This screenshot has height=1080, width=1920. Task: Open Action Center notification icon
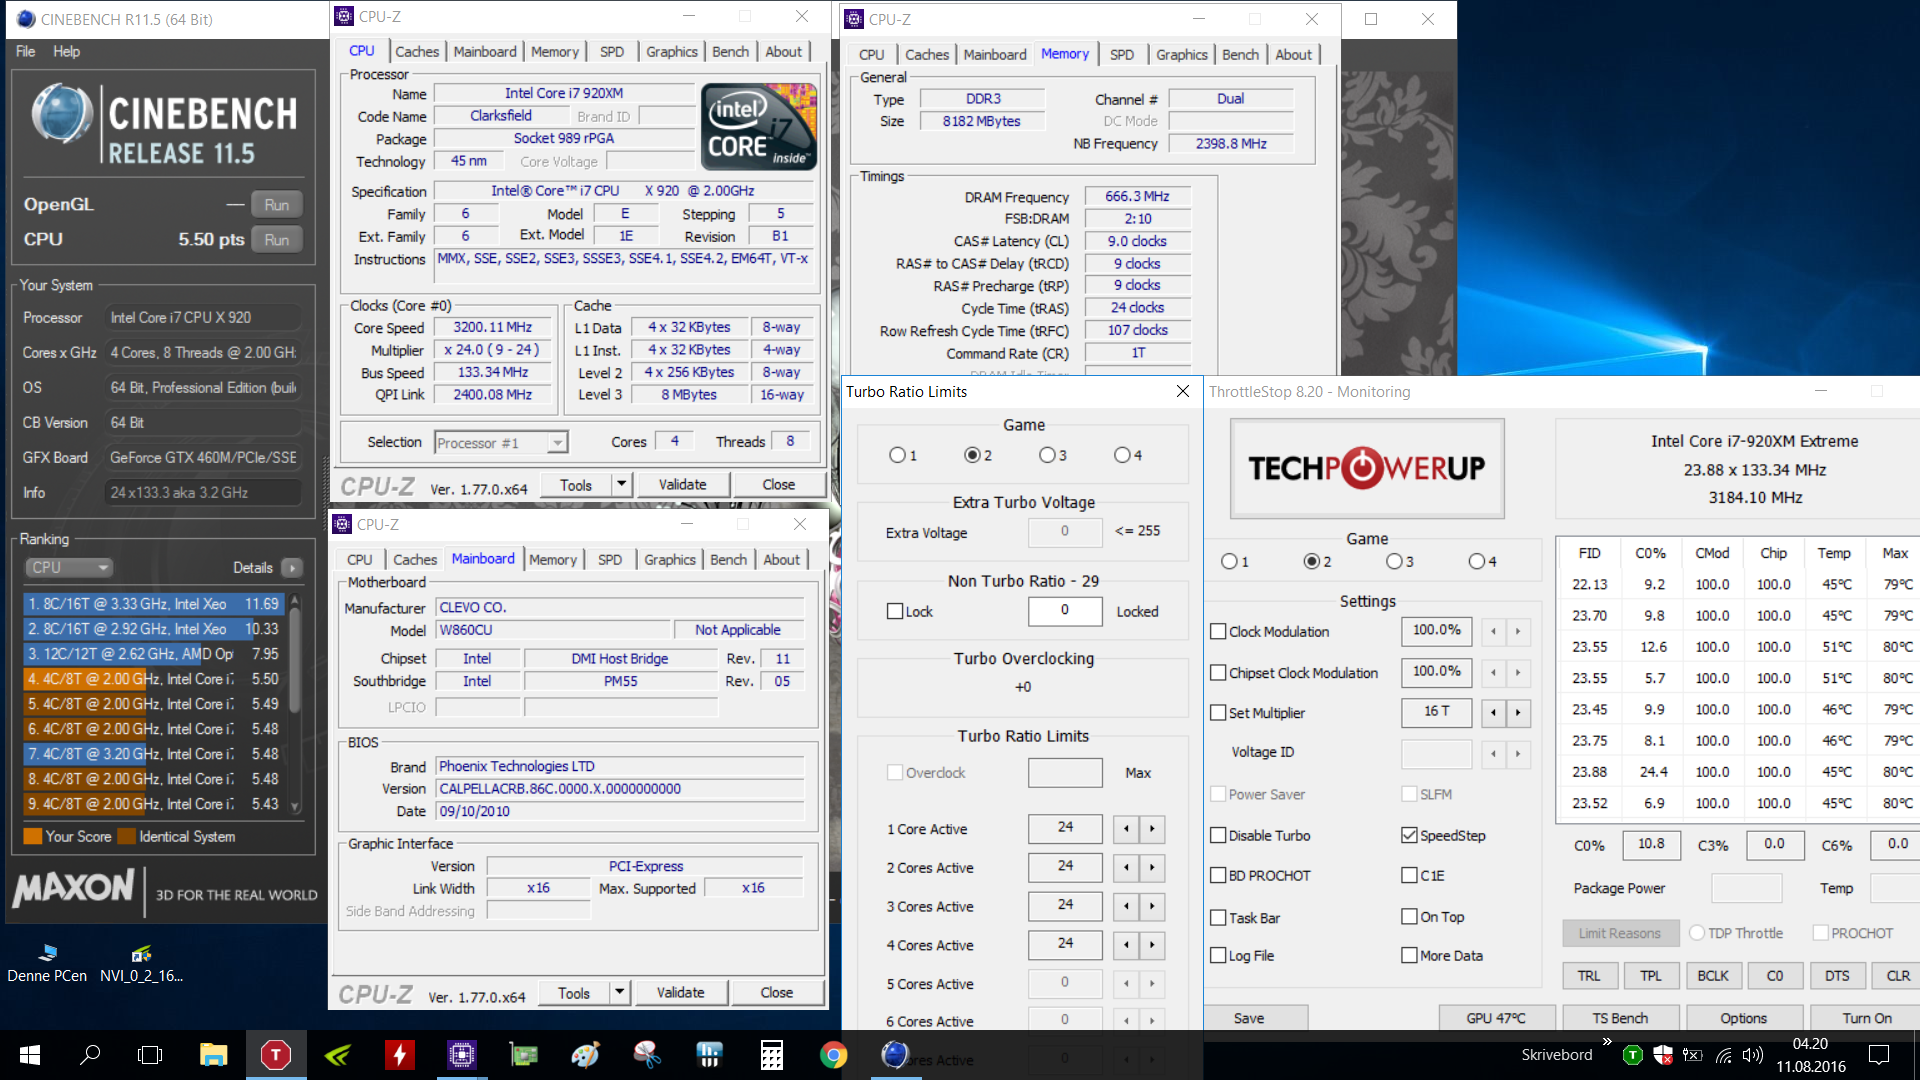(x=1879, y=1055)
